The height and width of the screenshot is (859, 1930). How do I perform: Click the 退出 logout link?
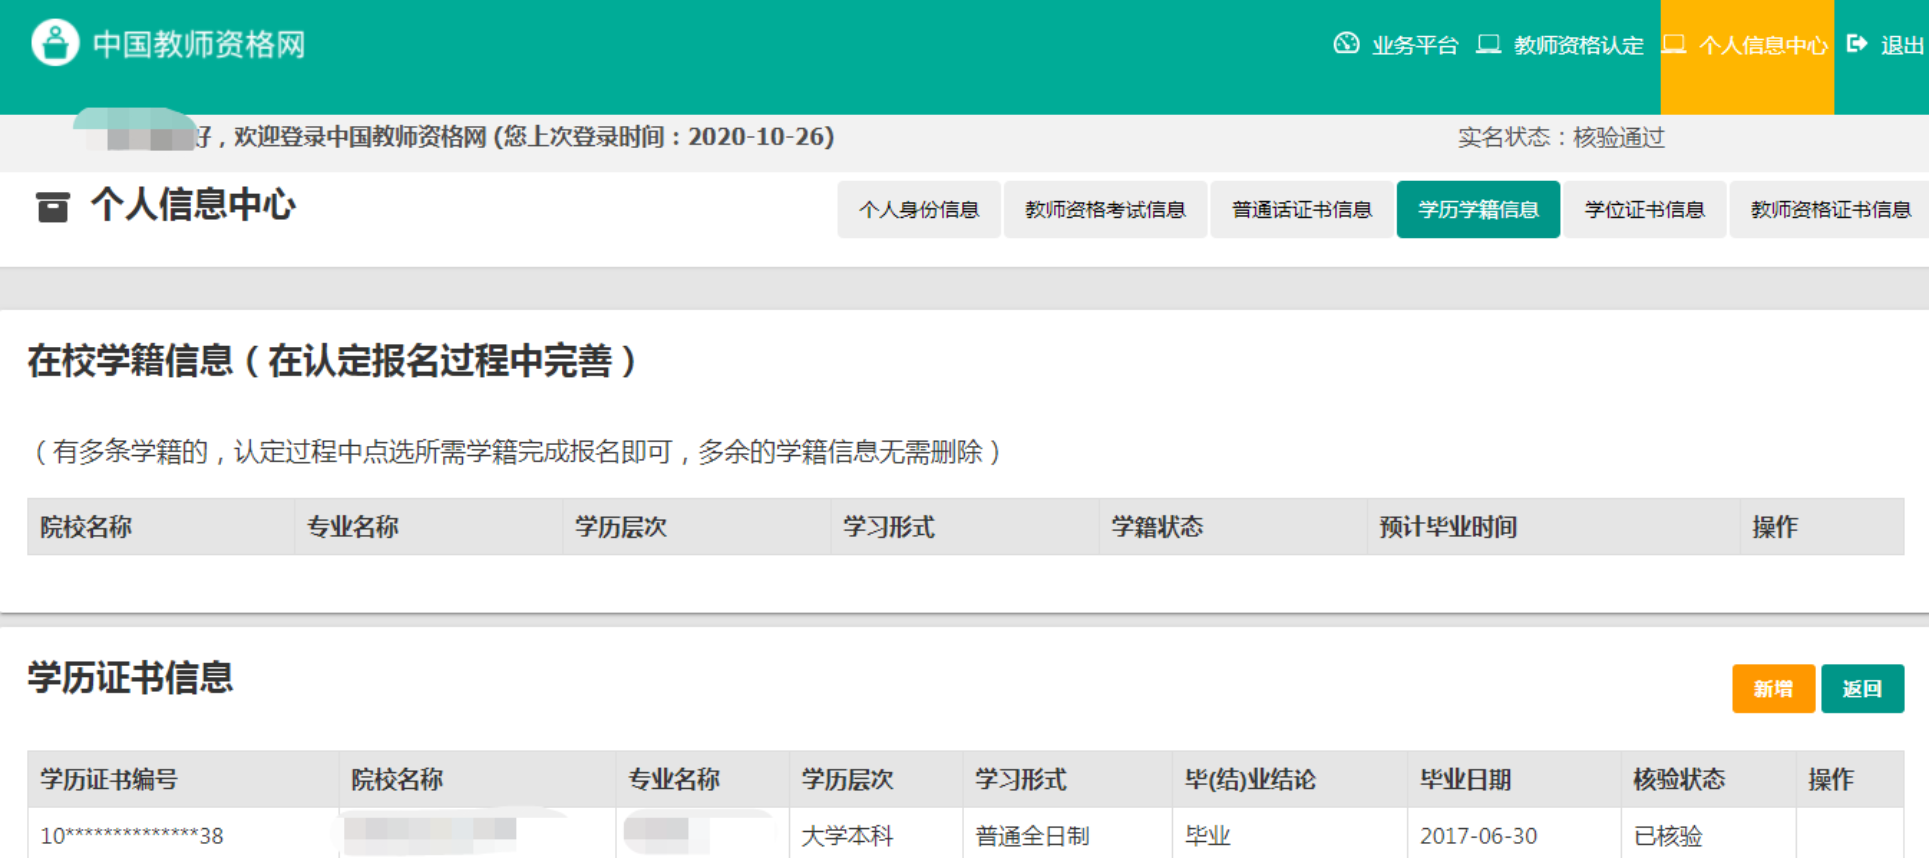[1901, 45]
